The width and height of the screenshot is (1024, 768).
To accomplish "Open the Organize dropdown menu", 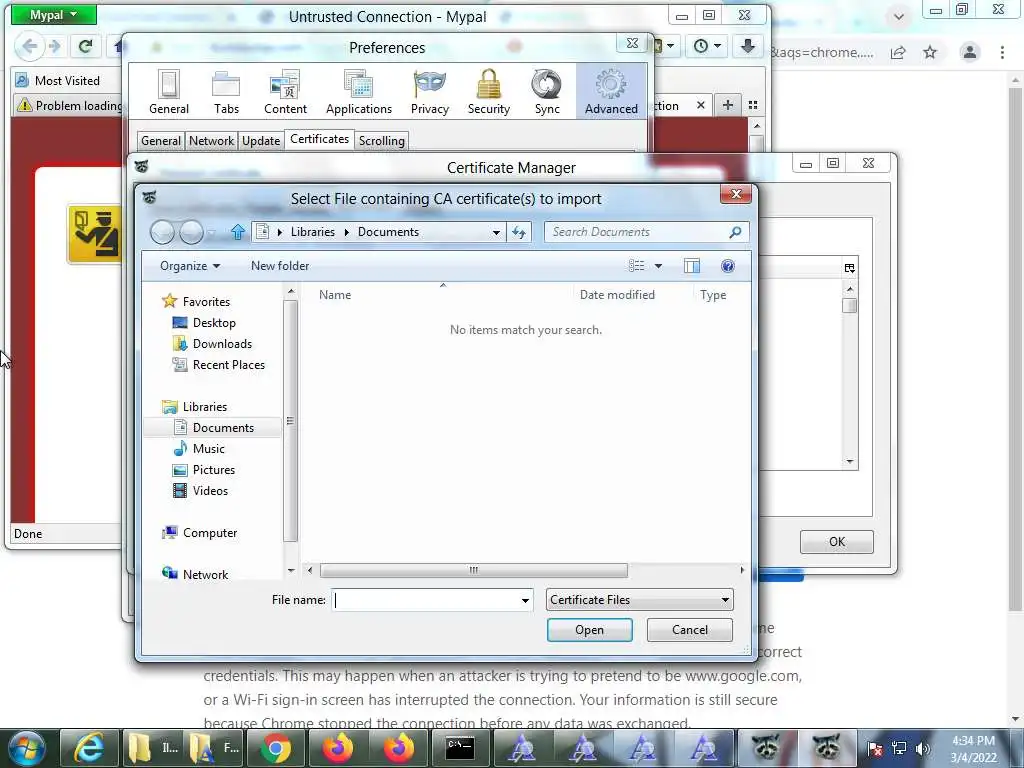I will [190, 266].
